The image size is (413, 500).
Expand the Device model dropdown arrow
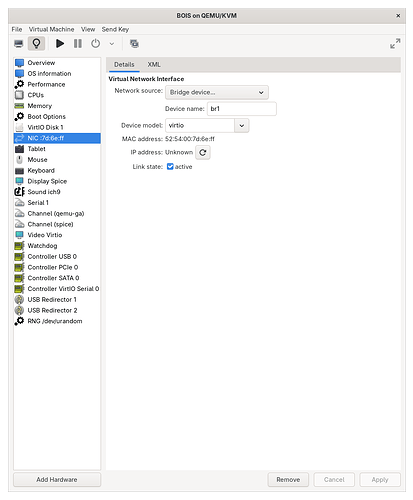(242, 126)
